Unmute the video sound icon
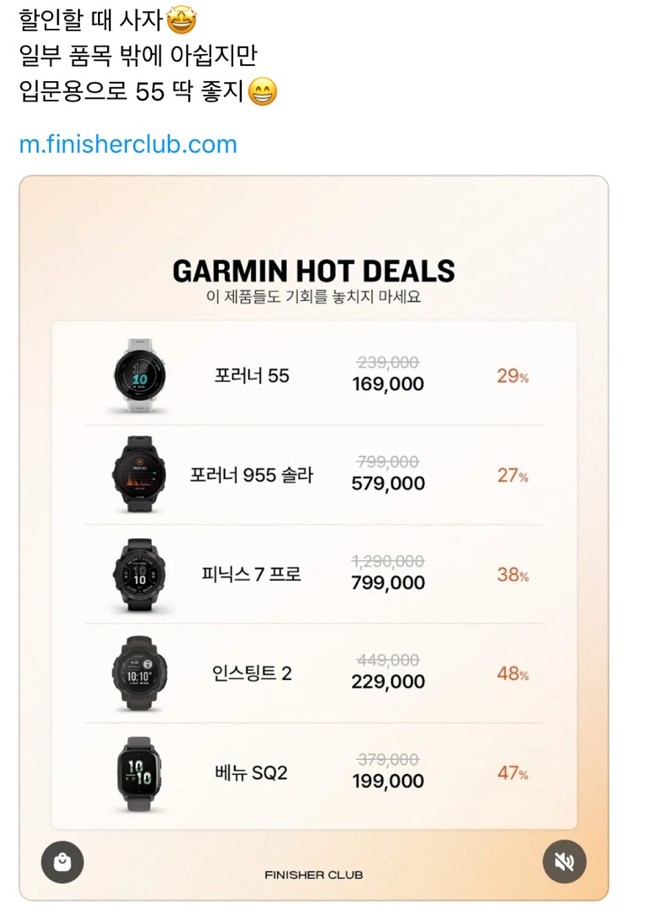 [564, 862]
